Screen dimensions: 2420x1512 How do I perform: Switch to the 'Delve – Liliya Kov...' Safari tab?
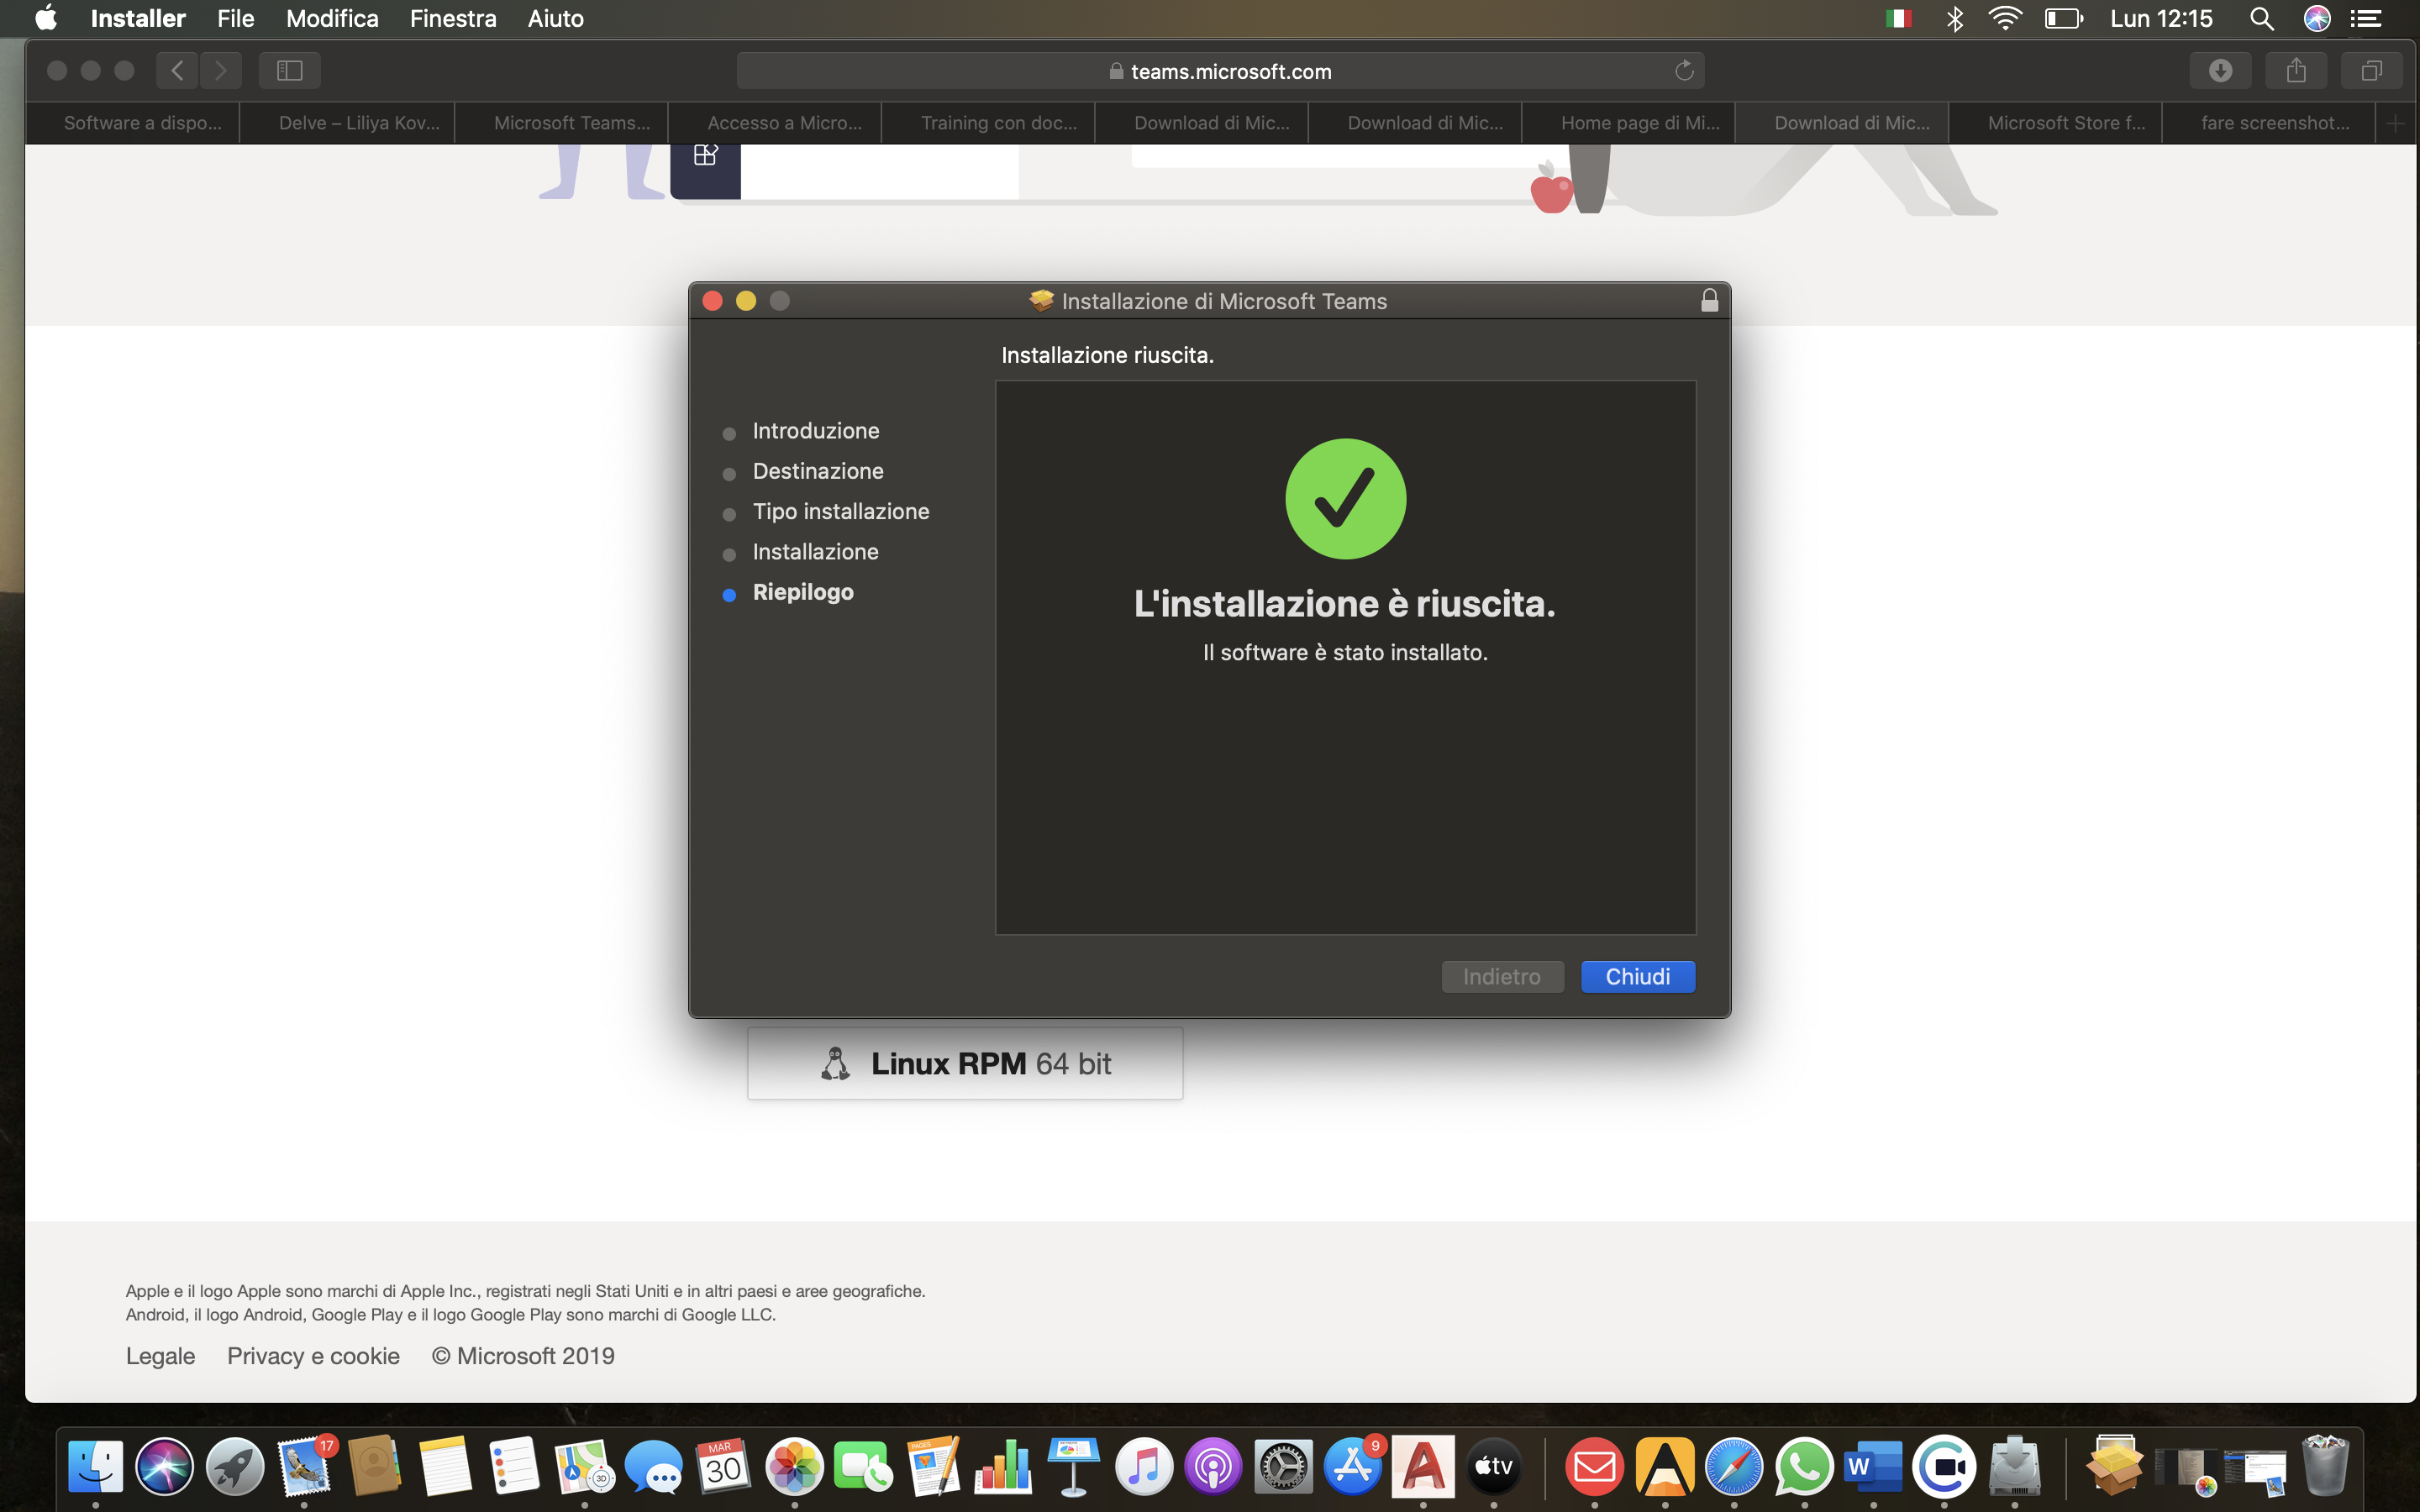pyautogui.click(x=347, y=123)
